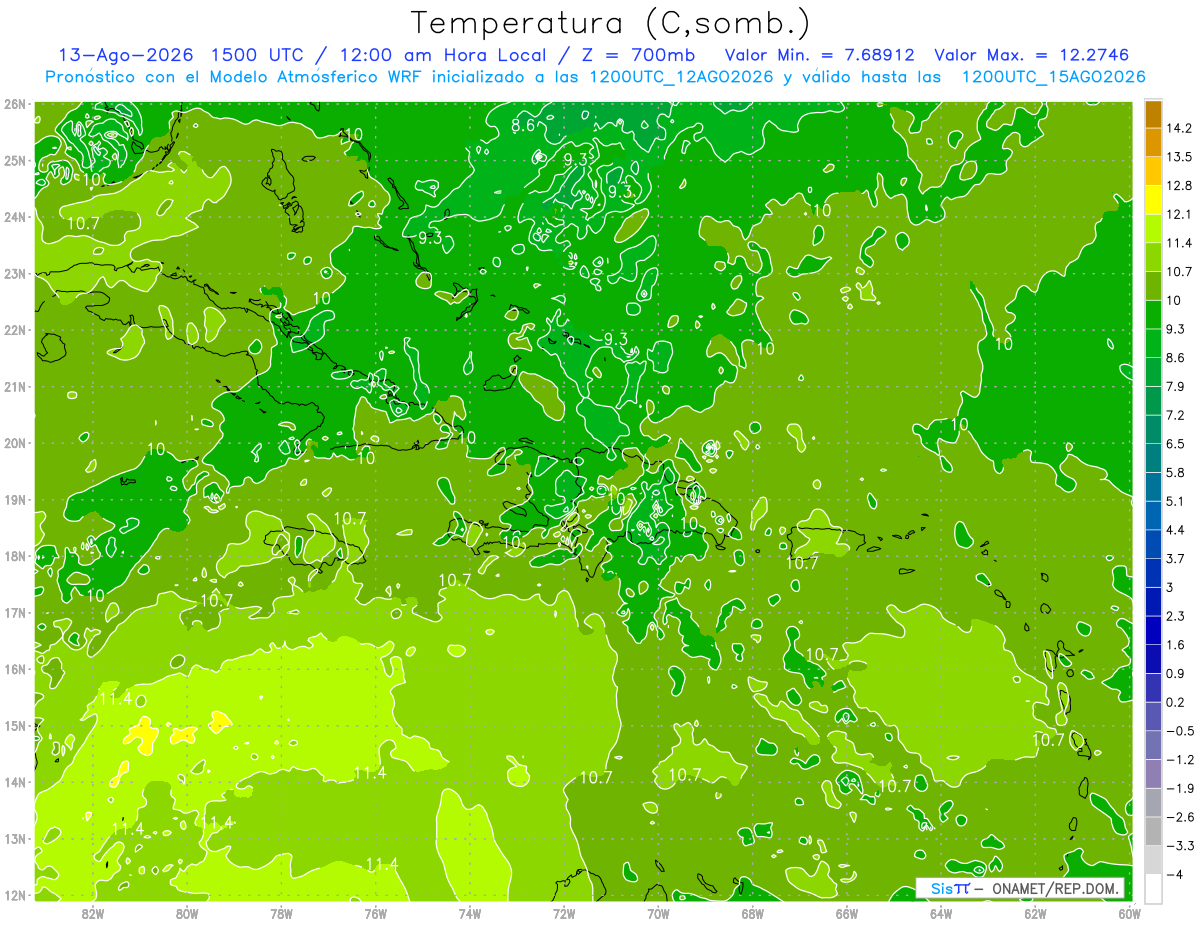The height and width of the screenshot is (927, 1200).
Task: Click the 1500 UTC time text
Action: click(x=258, y=55)
